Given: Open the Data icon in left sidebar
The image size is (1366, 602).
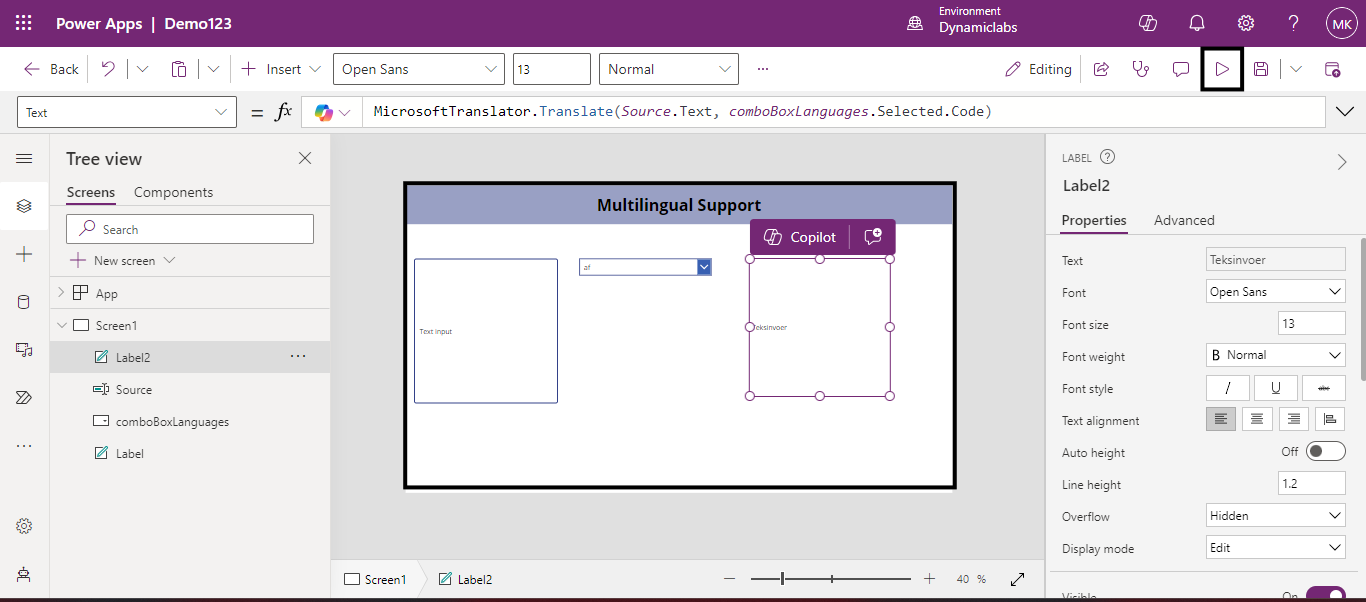Looking at the screenshot, I should (24, 302).
